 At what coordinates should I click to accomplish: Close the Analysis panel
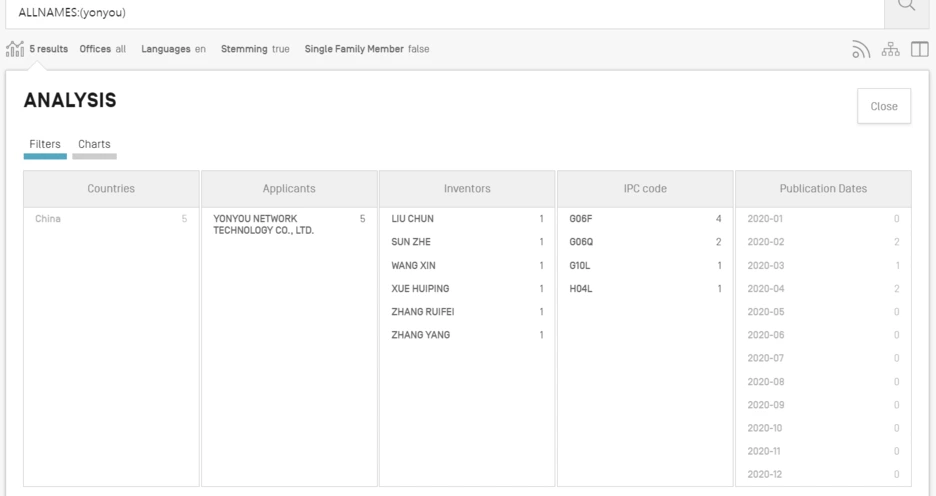tap(884, 107)
